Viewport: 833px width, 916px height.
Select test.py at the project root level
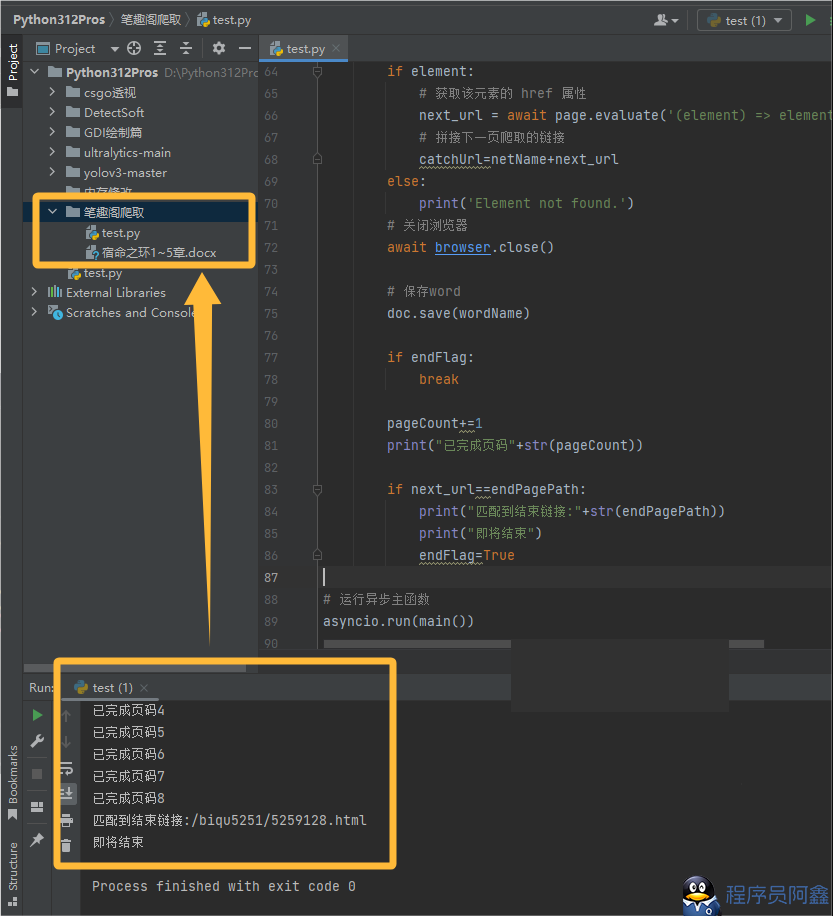(103, 273)
